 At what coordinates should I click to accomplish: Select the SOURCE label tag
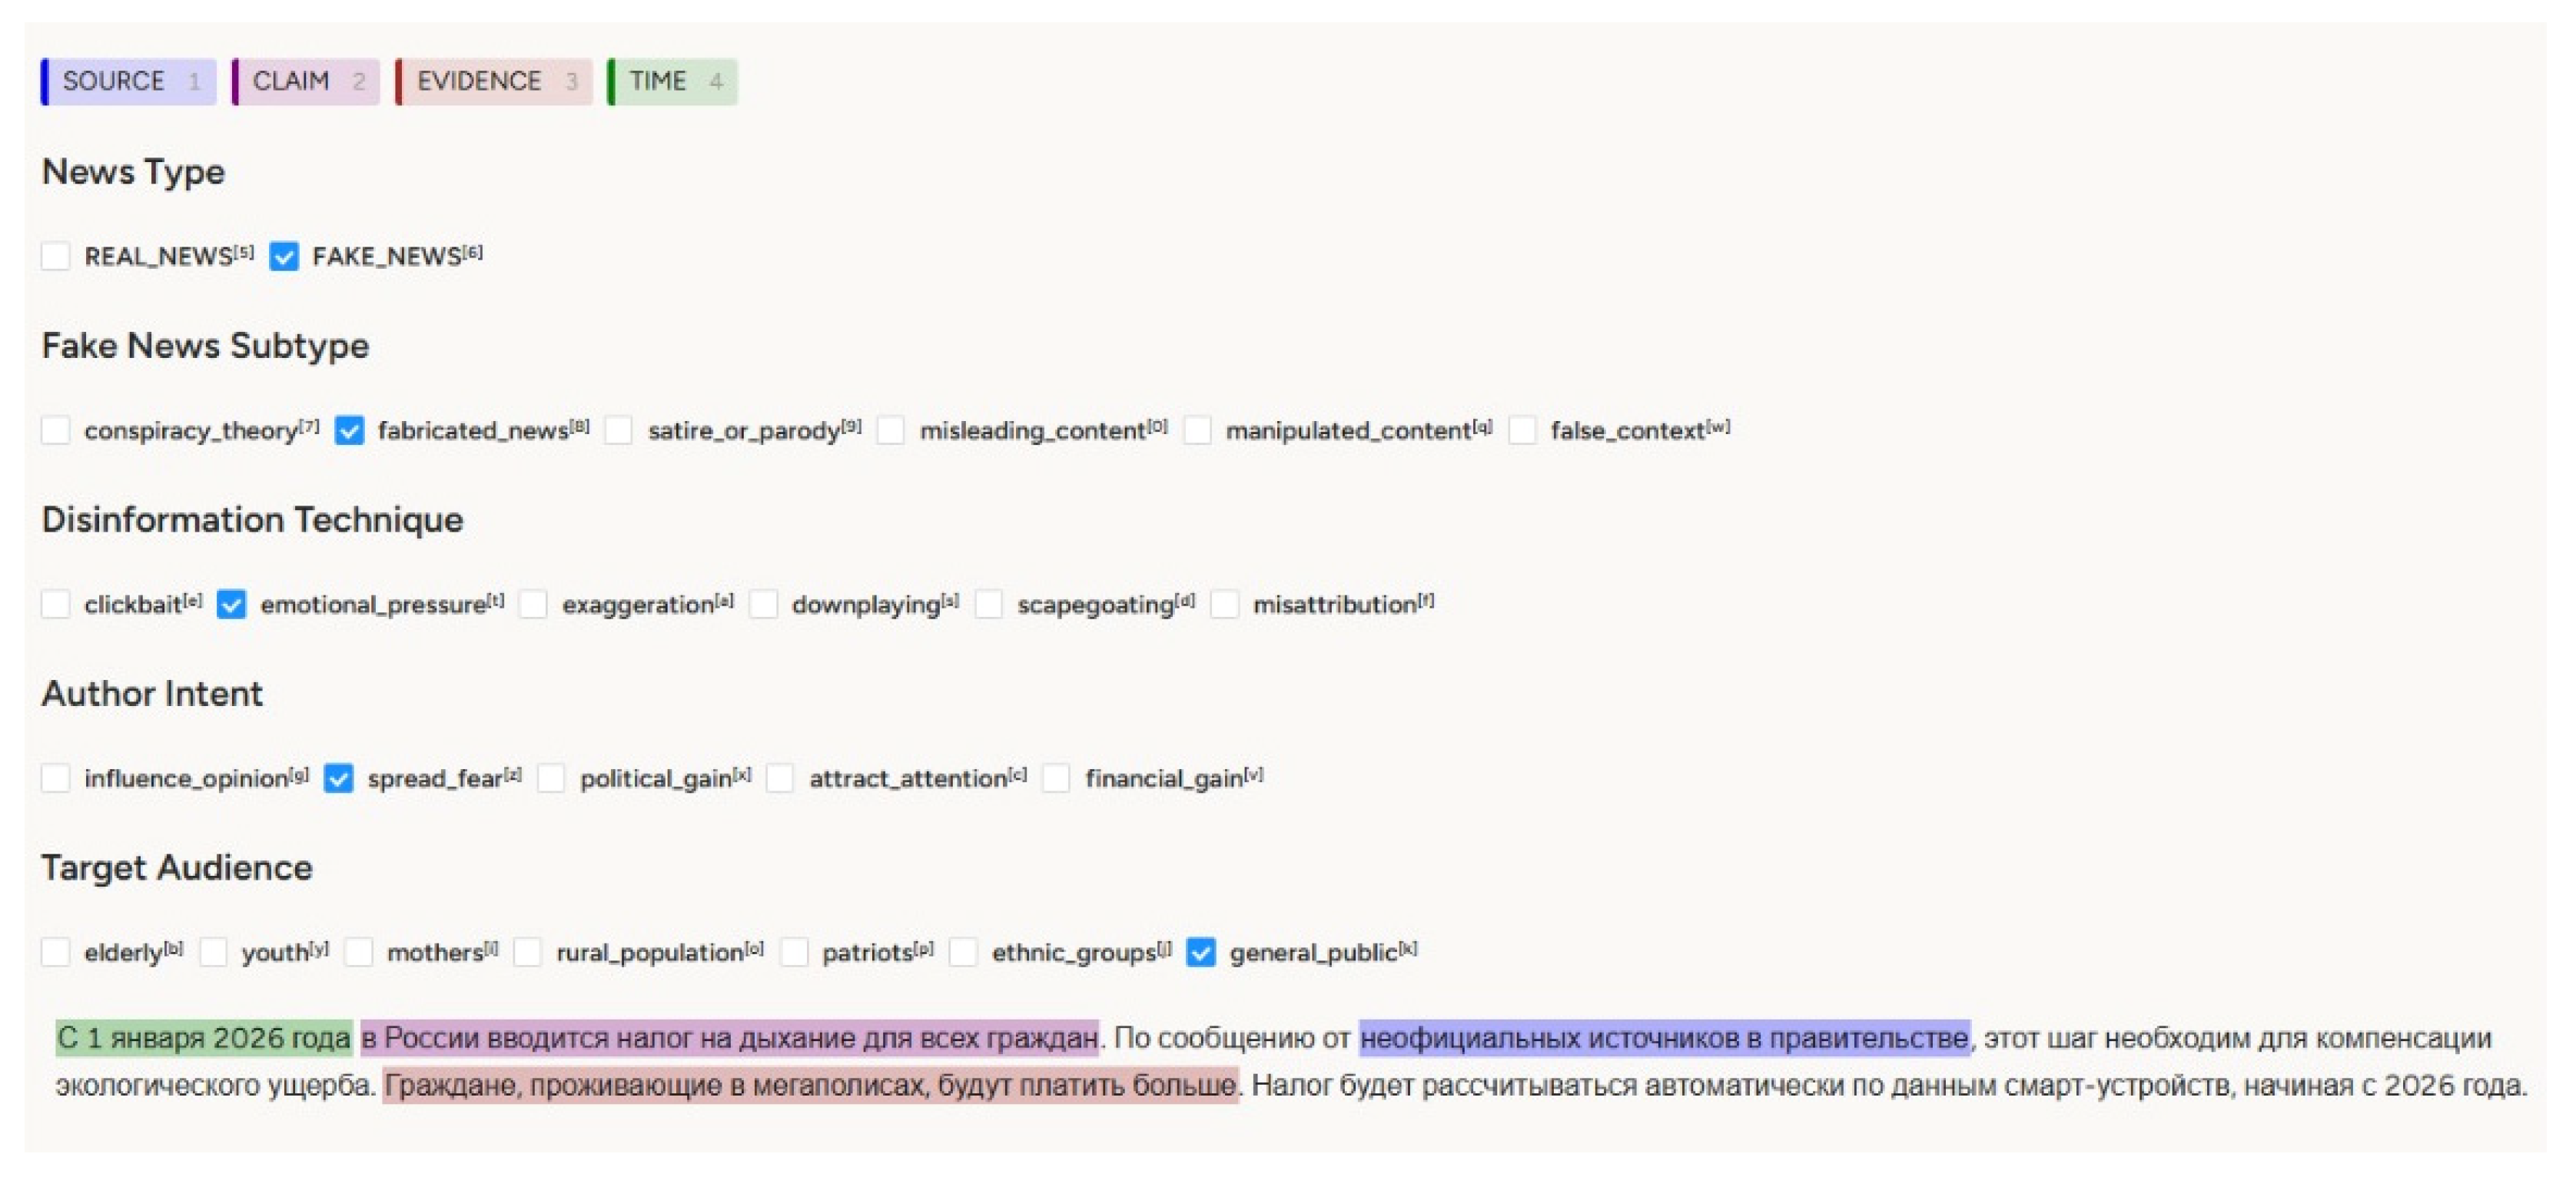point(128,81)
